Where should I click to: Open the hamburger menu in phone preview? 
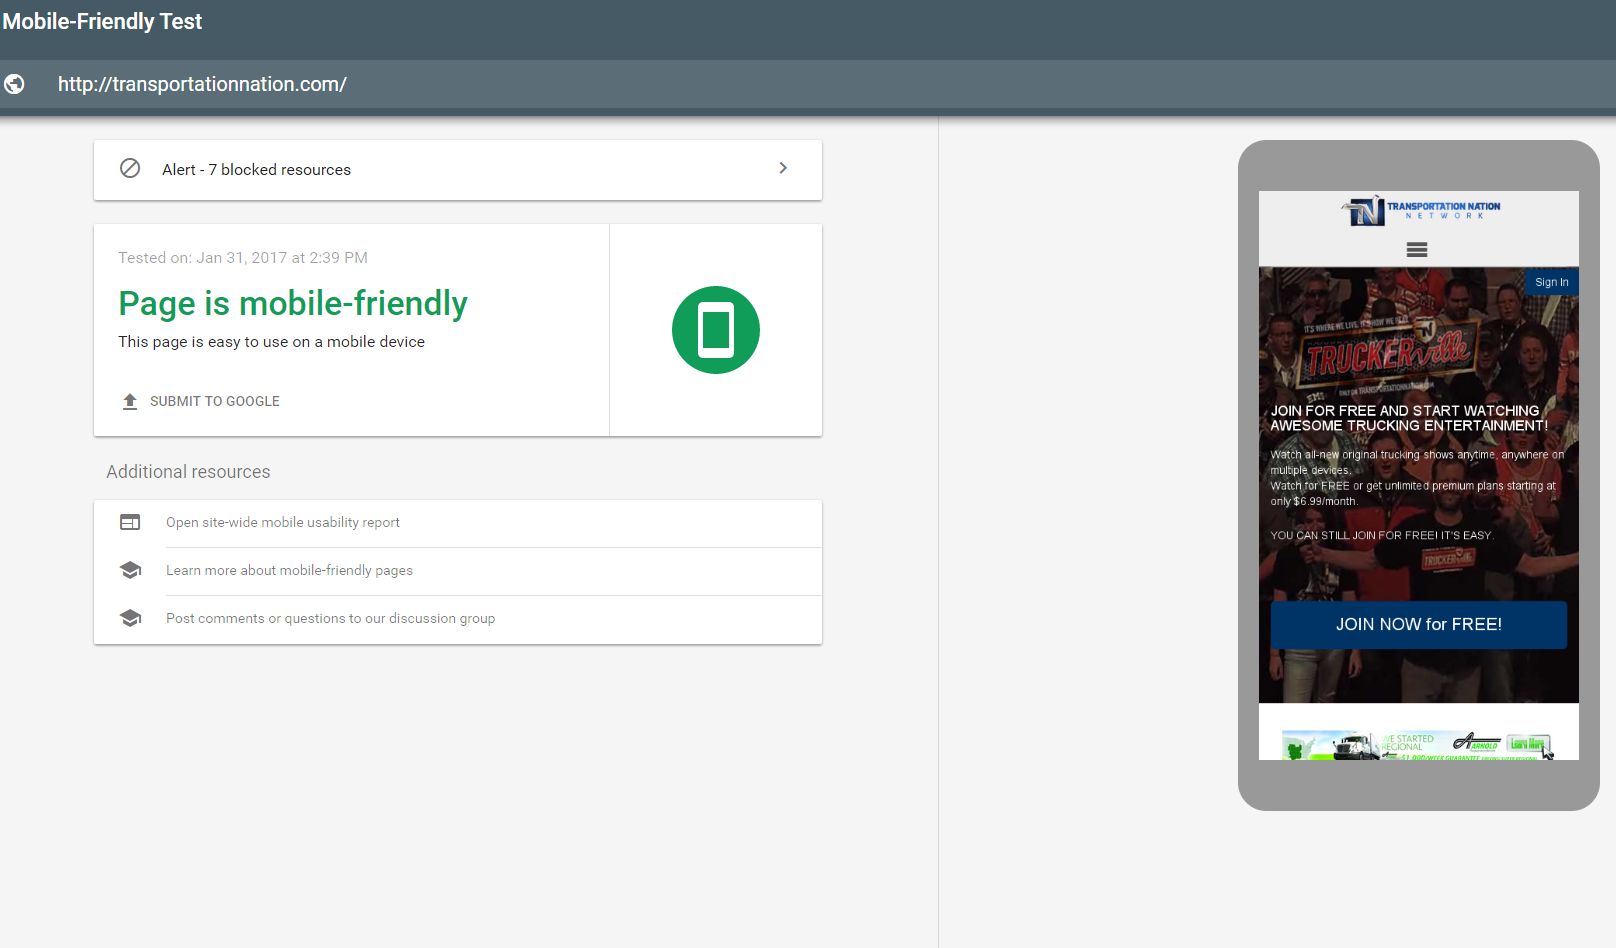tap(1417, 250)
